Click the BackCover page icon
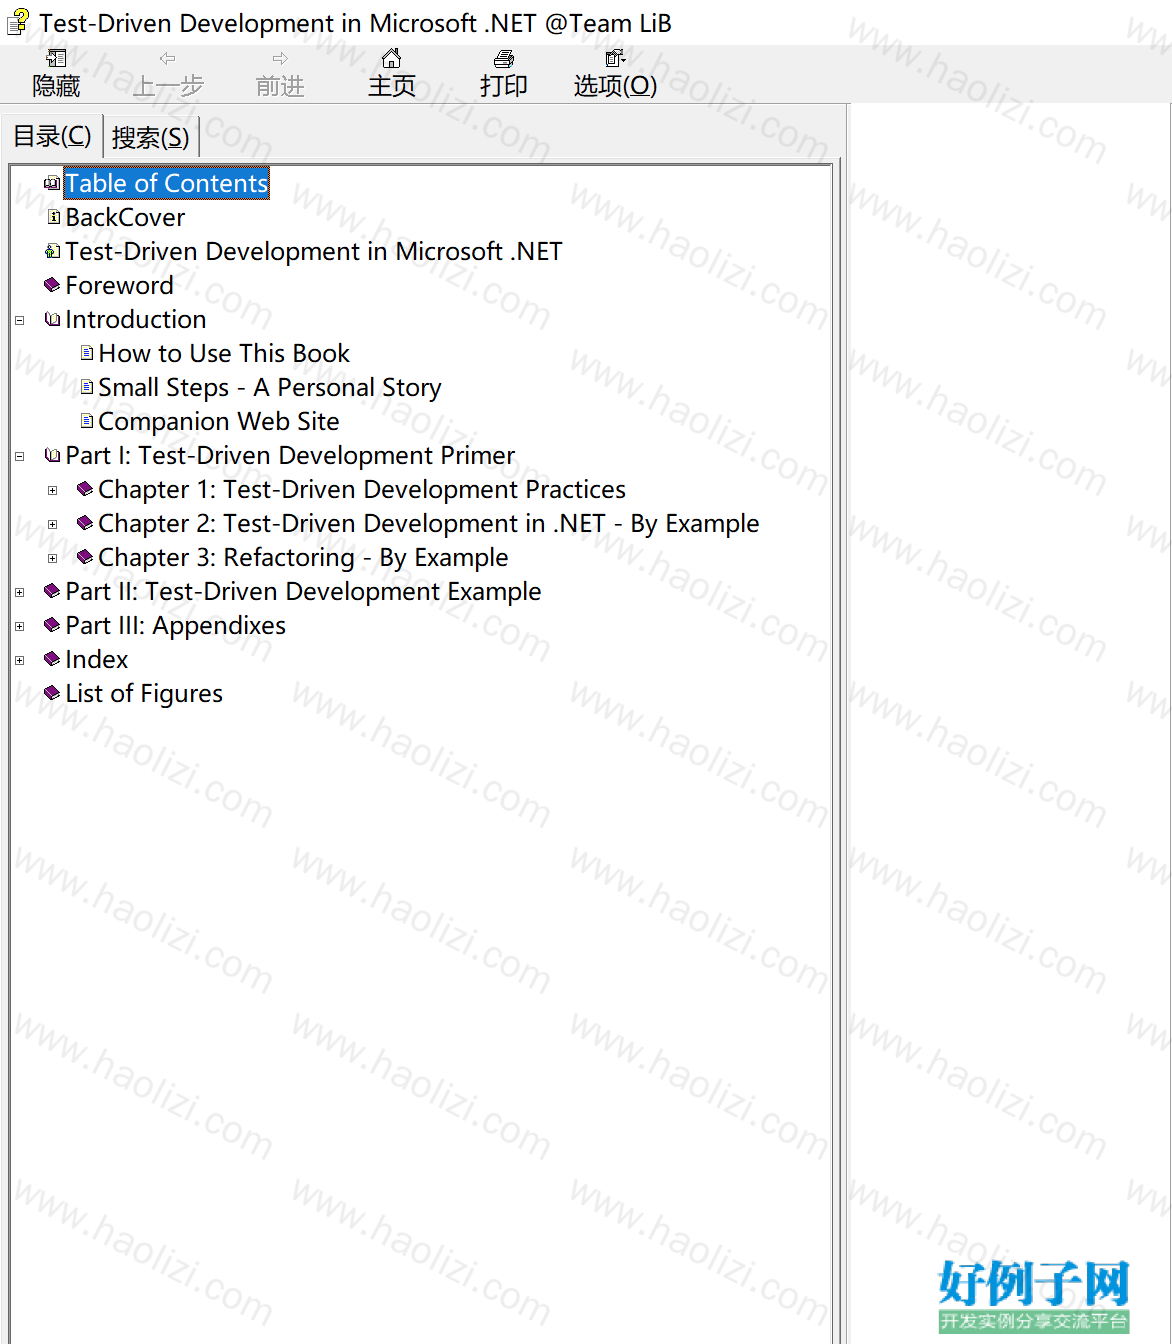This screenshot has height=1344, width=1172. (54, 217)
